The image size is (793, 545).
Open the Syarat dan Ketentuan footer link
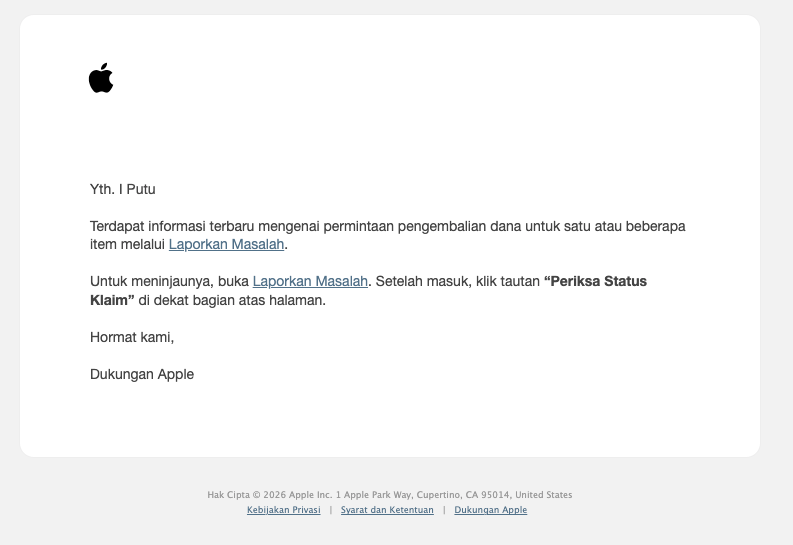[387, 510]
